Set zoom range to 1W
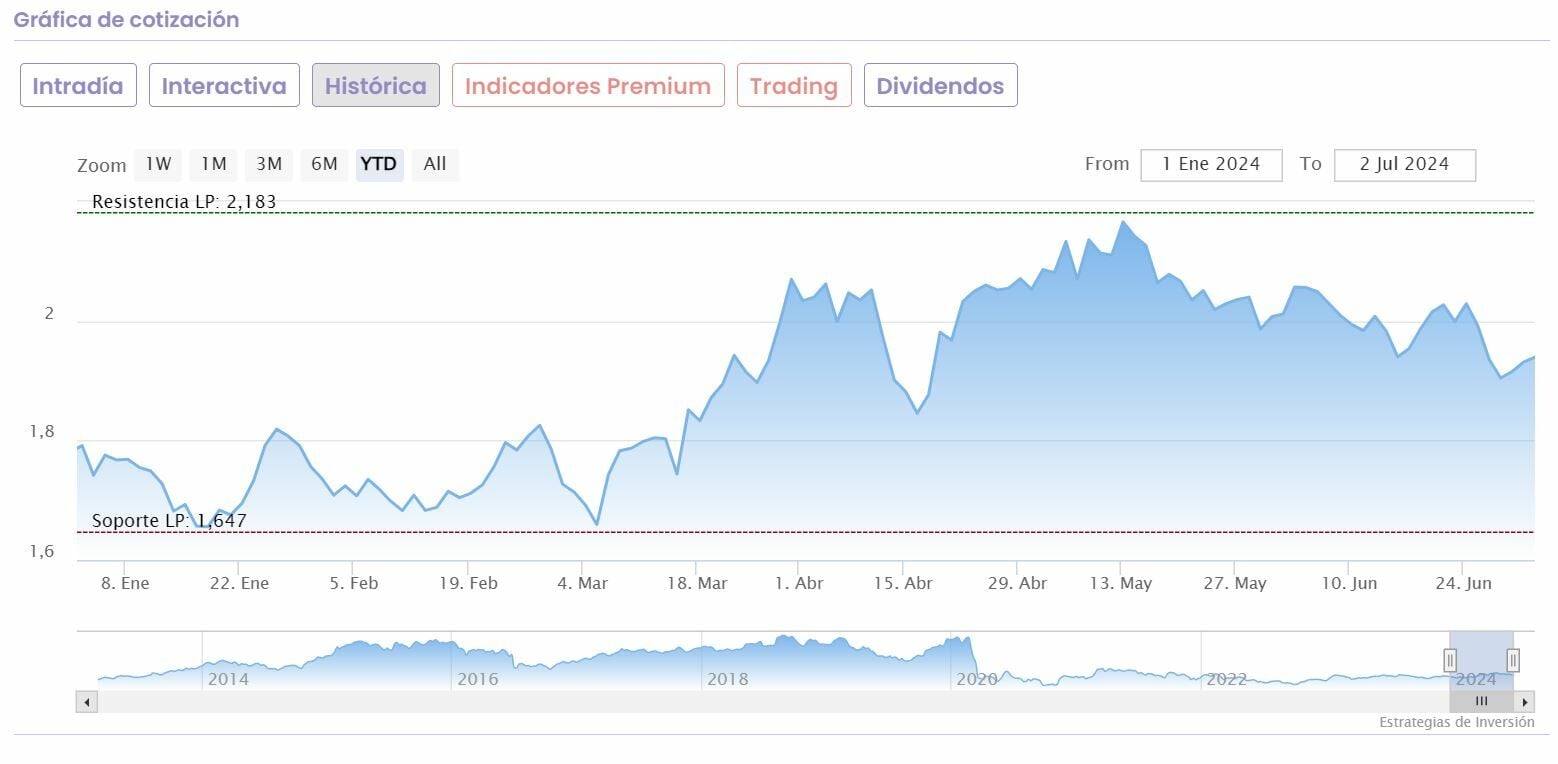1558x764 pixels. pyautogui.click(x=158, y=164)
